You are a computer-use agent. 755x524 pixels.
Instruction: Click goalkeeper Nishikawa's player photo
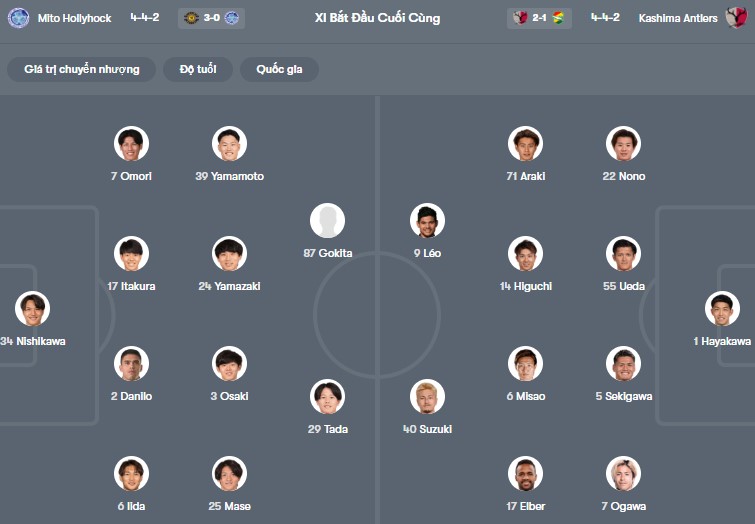click(x=32, y=309)
